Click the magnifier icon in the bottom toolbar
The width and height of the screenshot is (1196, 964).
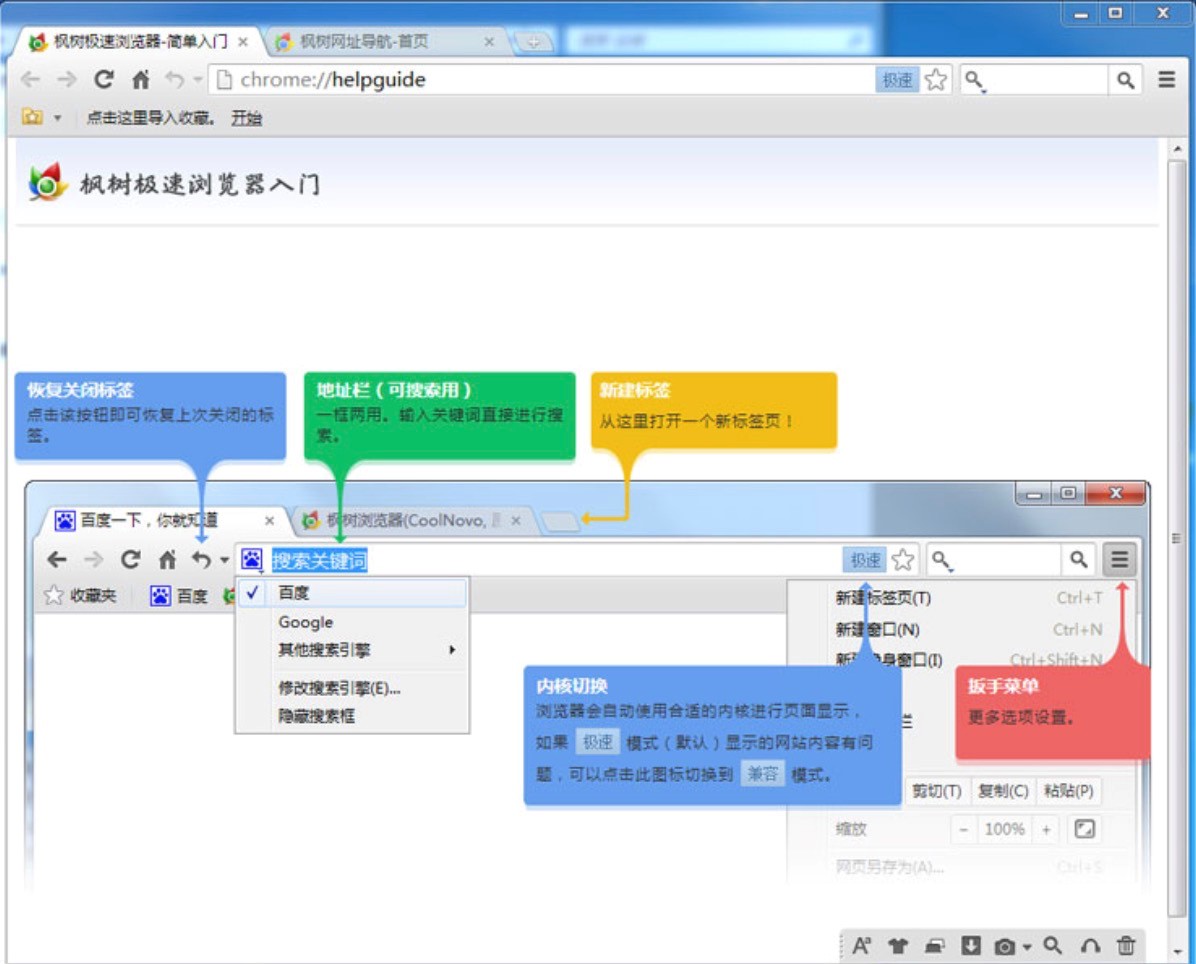pyautogui.click(x=1053, y=946)
